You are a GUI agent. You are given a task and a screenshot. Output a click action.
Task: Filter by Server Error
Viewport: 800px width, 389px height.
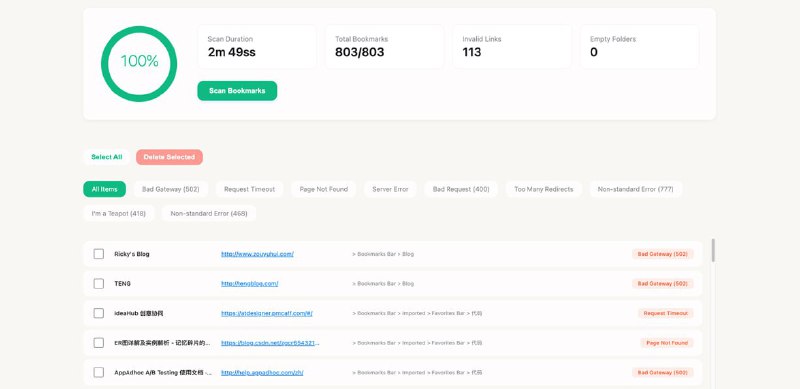pyautogui.click(x=390, y=189)
